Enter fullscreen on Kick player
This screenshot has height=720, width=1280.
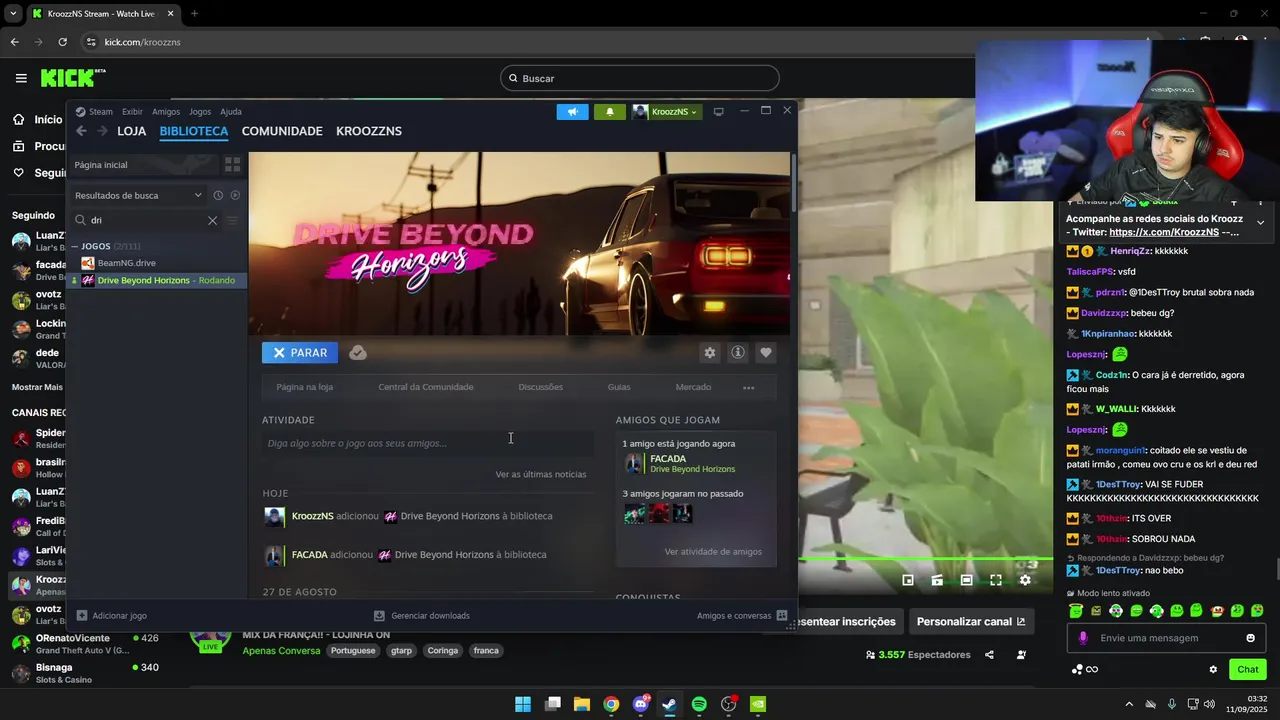pos(996,580)
